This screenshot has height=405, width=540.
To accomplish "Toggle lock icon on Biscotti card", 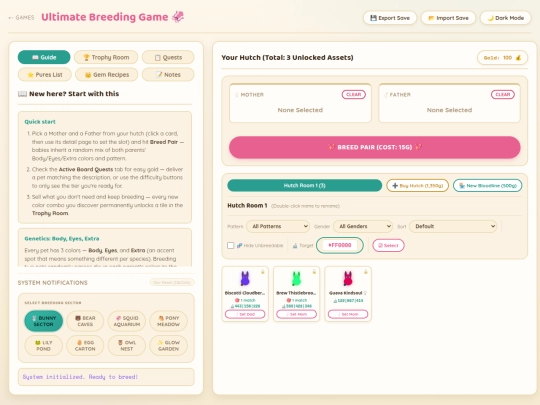I will tap(263, 272).
